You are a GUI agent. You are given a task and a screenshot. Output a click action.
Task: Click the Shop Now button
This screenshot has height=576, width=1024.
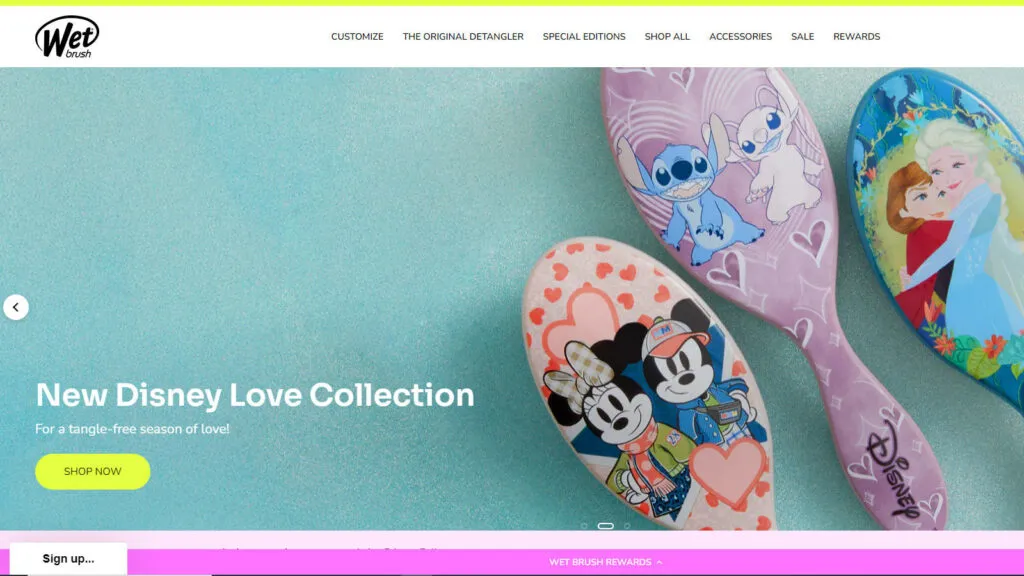point(93,472)
